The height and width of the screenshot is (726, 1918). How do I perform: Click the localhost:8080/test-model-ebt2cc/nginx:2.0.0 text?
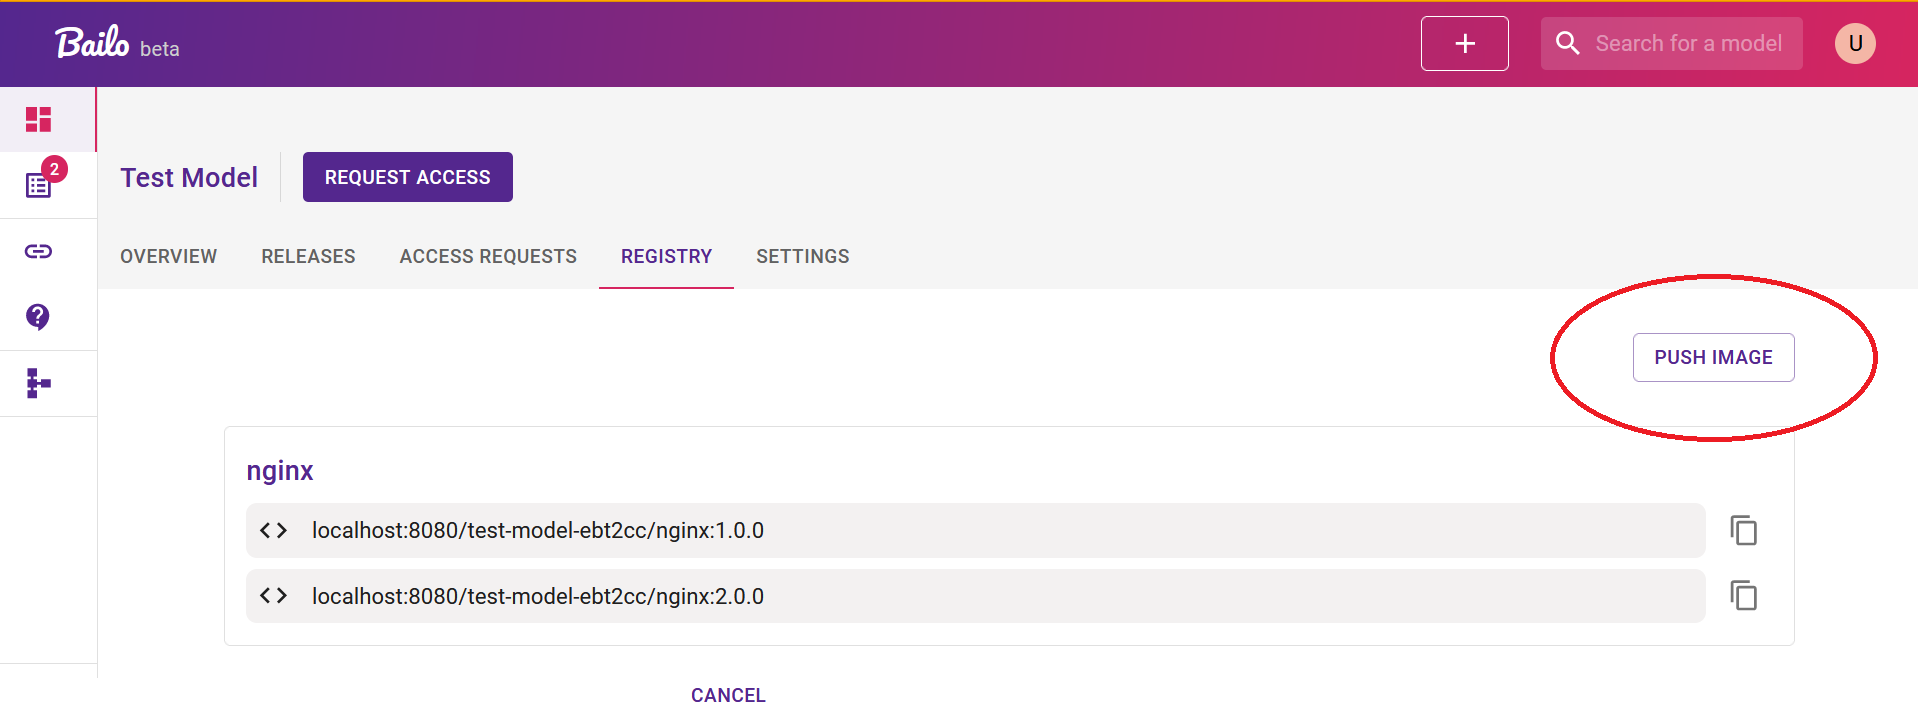(x=538, y=596)
